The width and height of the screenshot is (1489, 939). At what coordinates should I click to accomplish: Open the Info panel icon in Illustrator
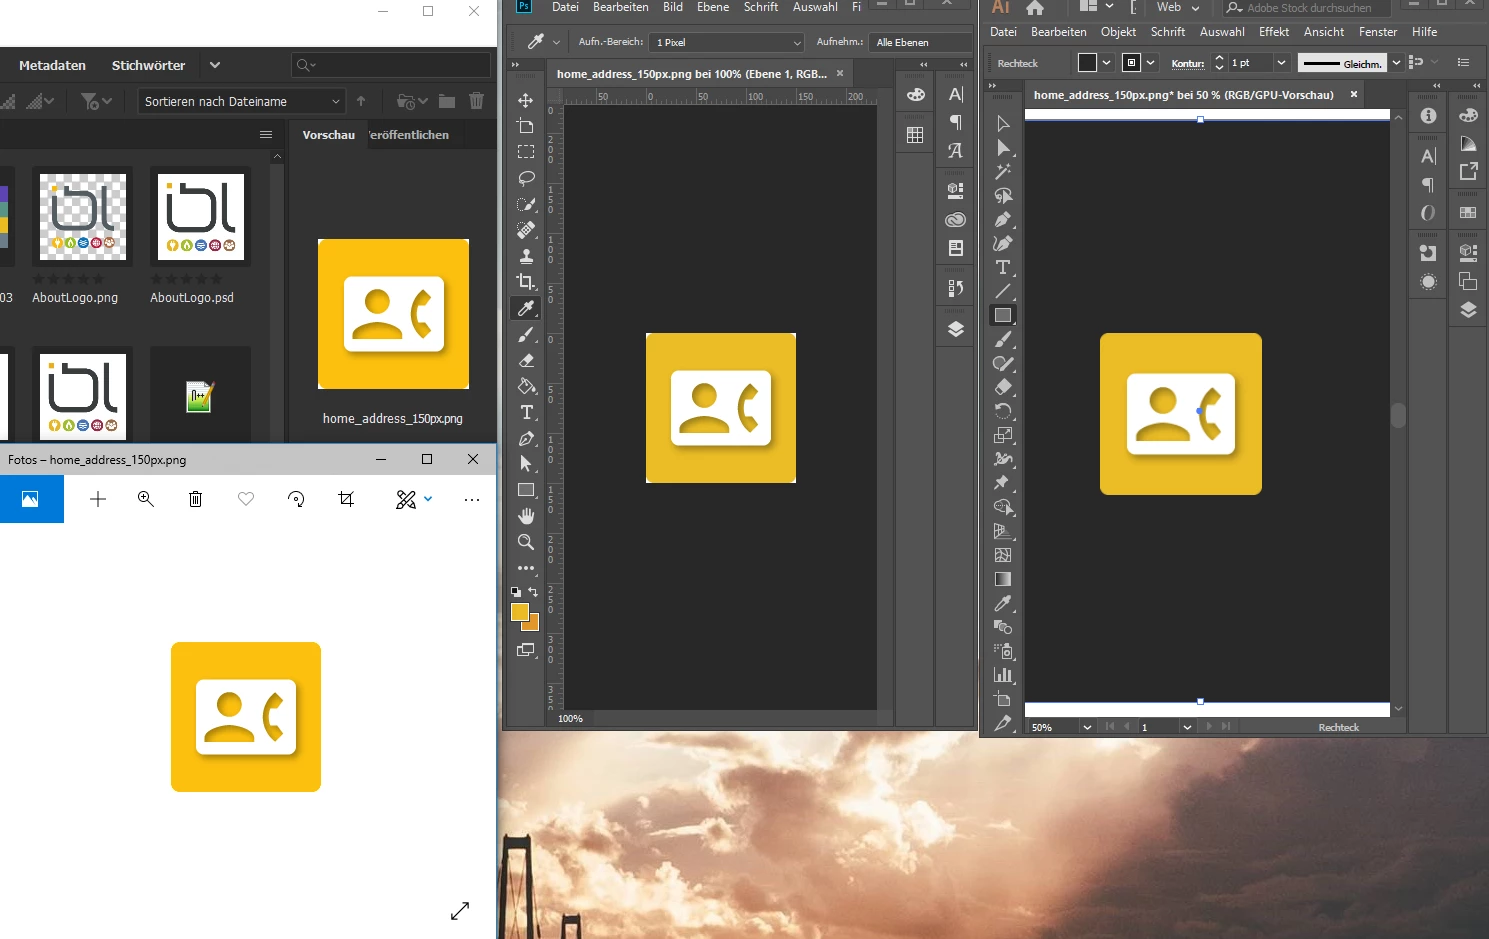[x=1428, y=116]
